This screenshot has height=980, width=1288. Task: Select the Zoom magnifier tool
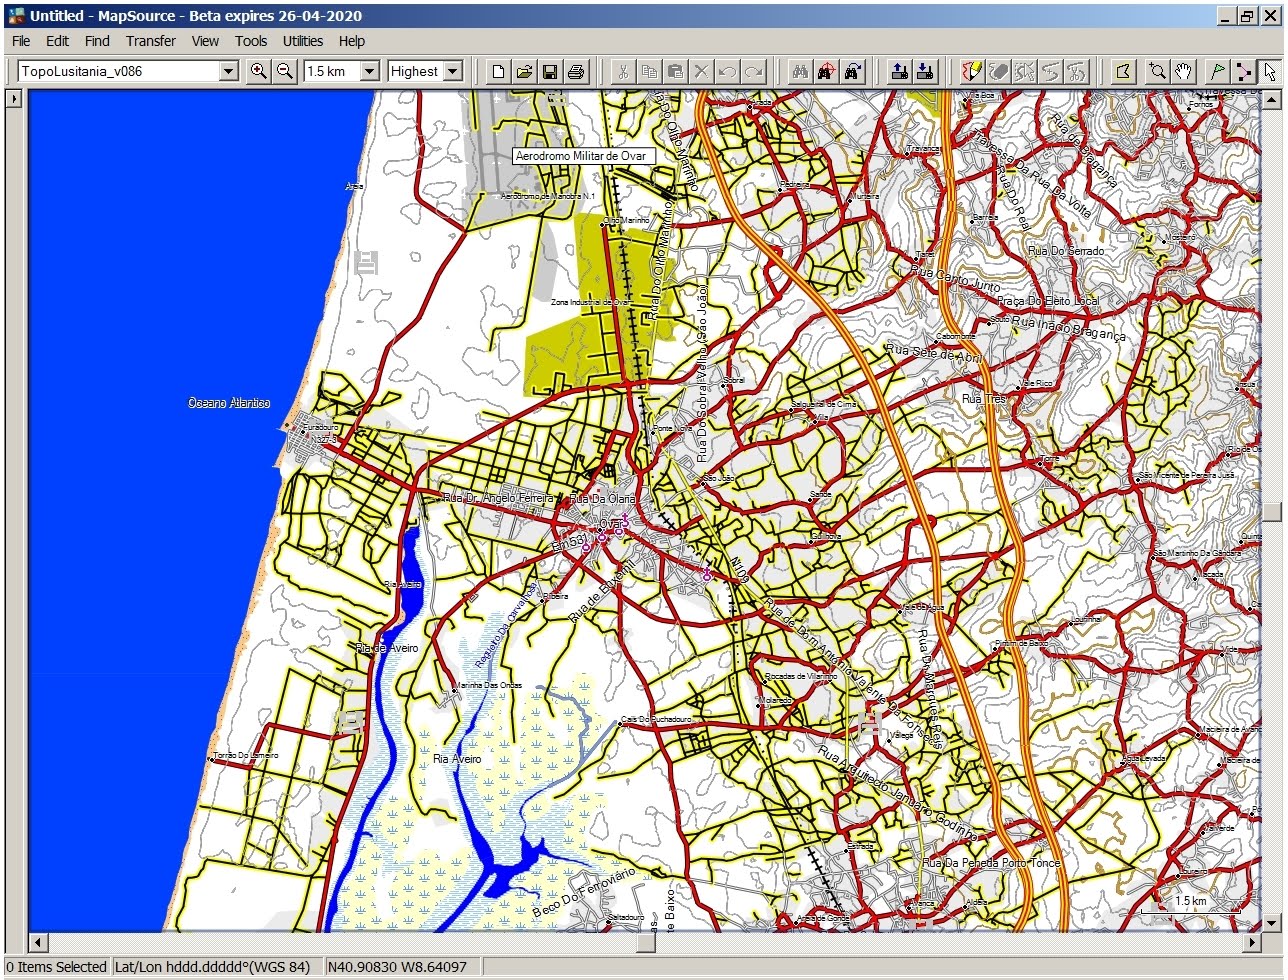1157,71
